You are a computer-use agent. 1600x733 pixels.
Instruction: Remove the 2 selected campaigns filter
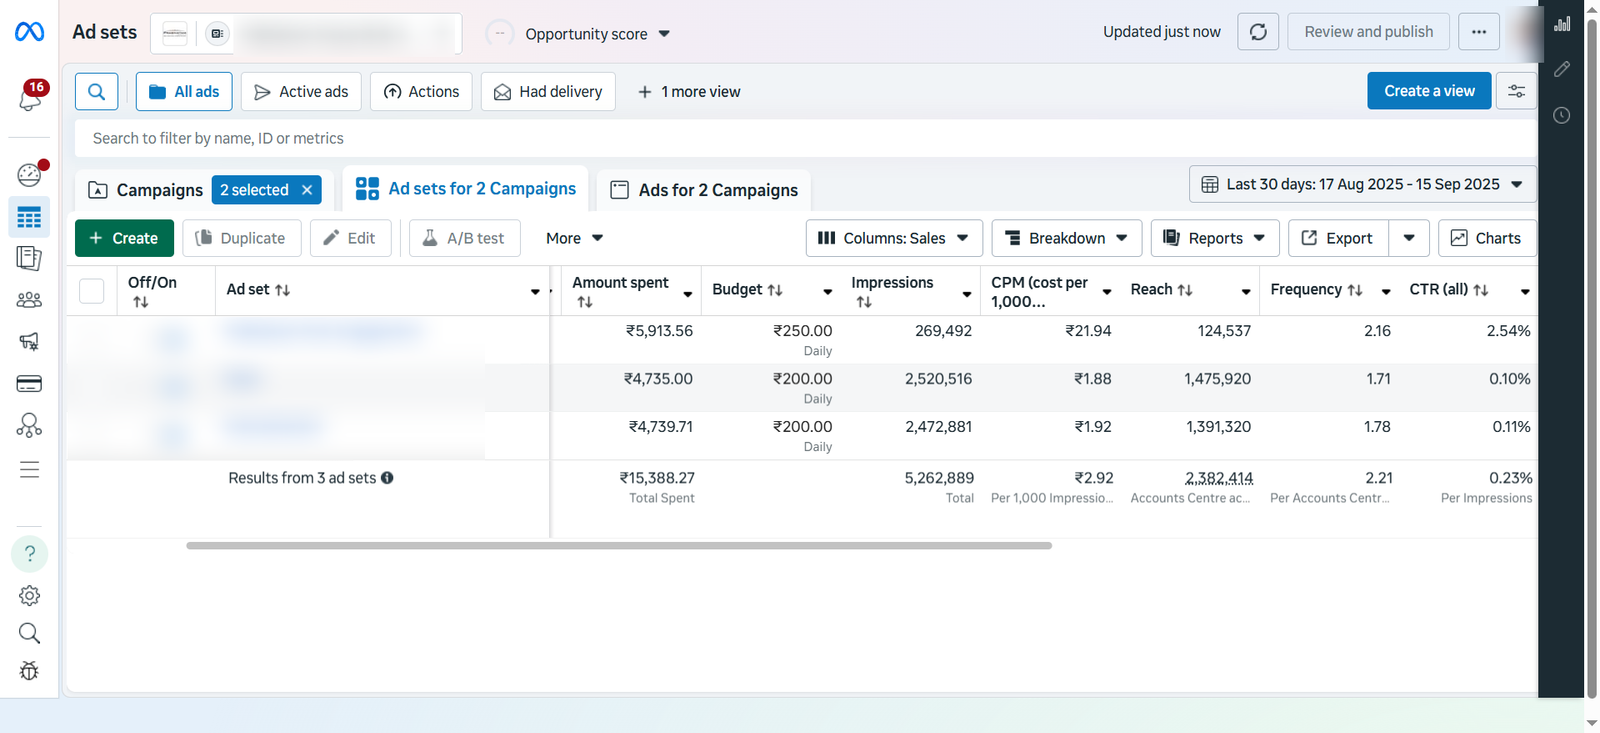tap(307, 190)
